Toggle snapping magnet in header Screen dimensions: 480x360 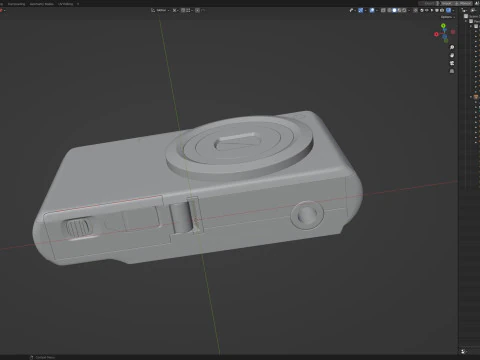click(x=183, y=10)
